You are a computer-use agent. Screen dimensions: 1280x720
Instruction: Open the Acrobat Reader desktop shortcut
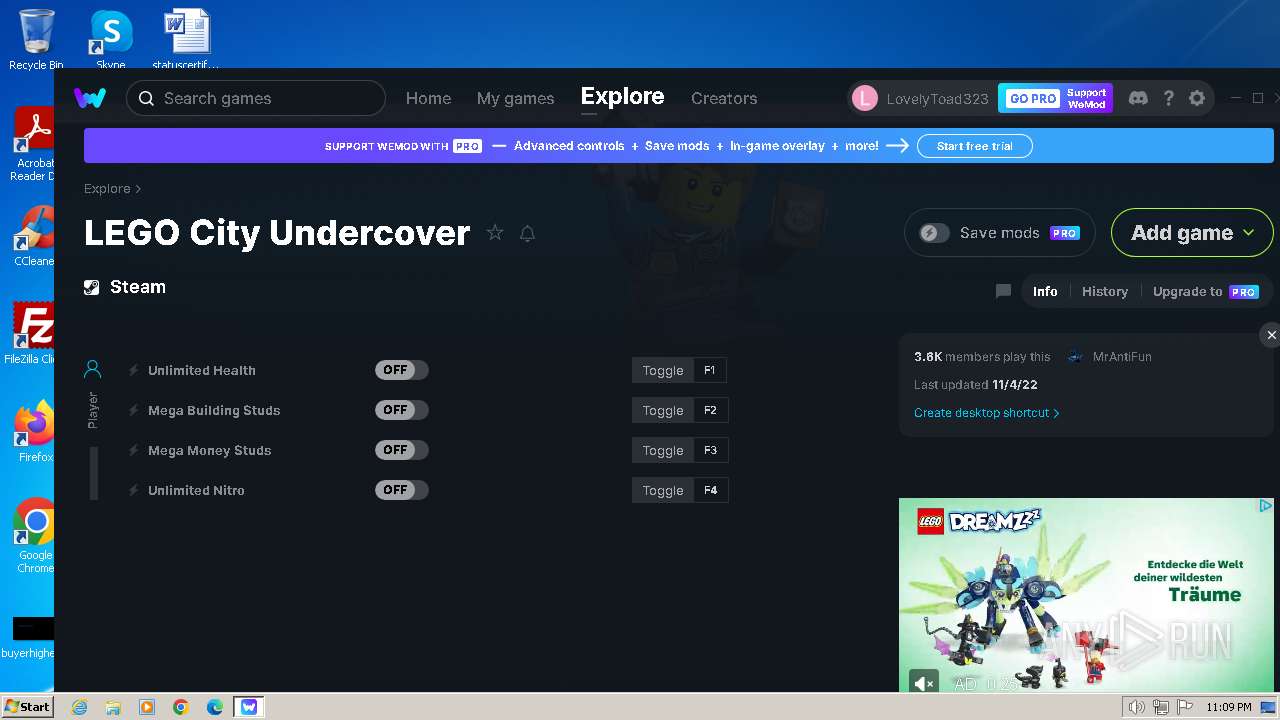click(x=35, y=144)
